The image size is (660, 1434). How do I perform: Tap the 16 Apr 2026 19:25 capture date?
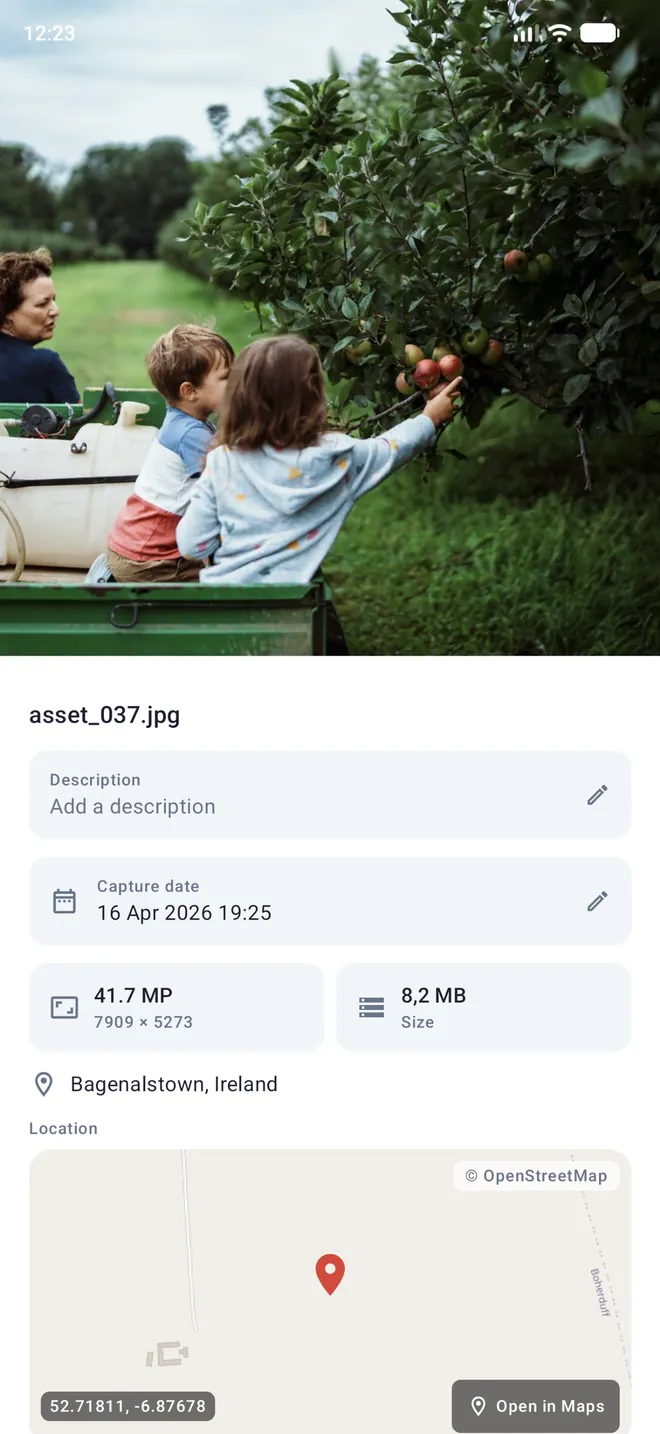click(x=184, y=912)
